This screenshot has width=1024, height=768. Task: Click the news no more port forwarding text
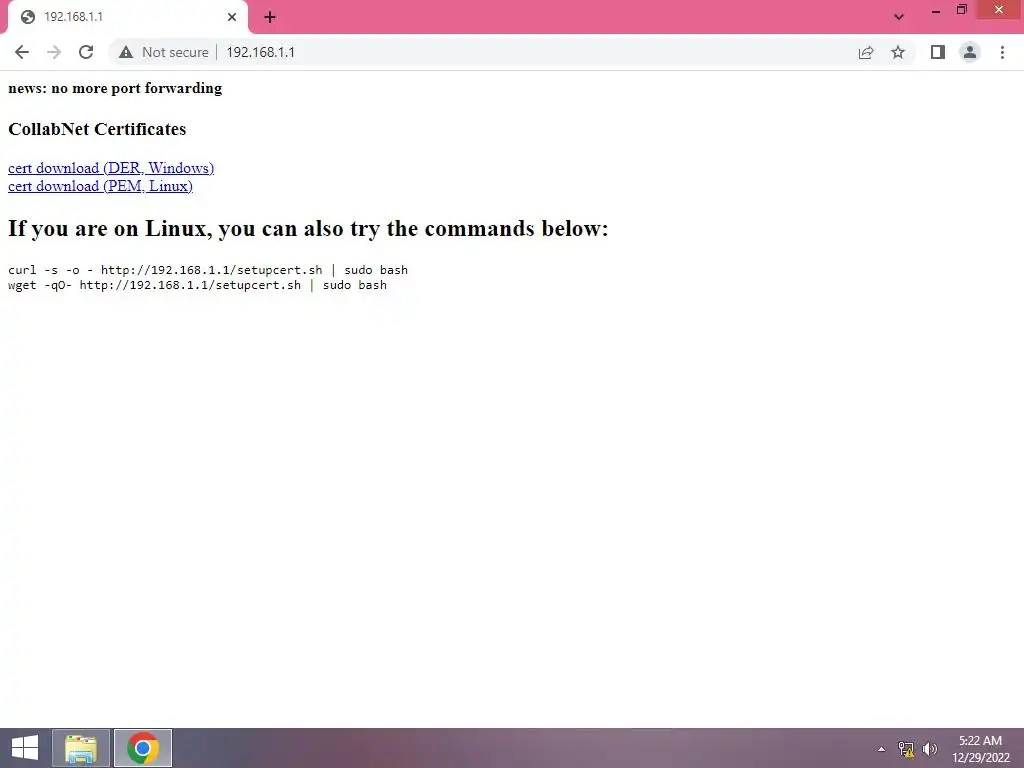point(115,88)
